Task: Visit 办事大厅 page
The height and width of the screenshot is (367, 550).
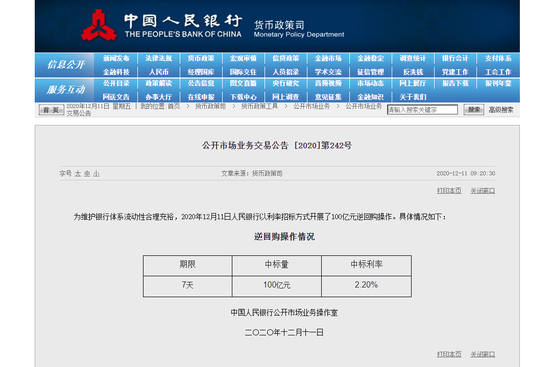Action: point(159,97)
